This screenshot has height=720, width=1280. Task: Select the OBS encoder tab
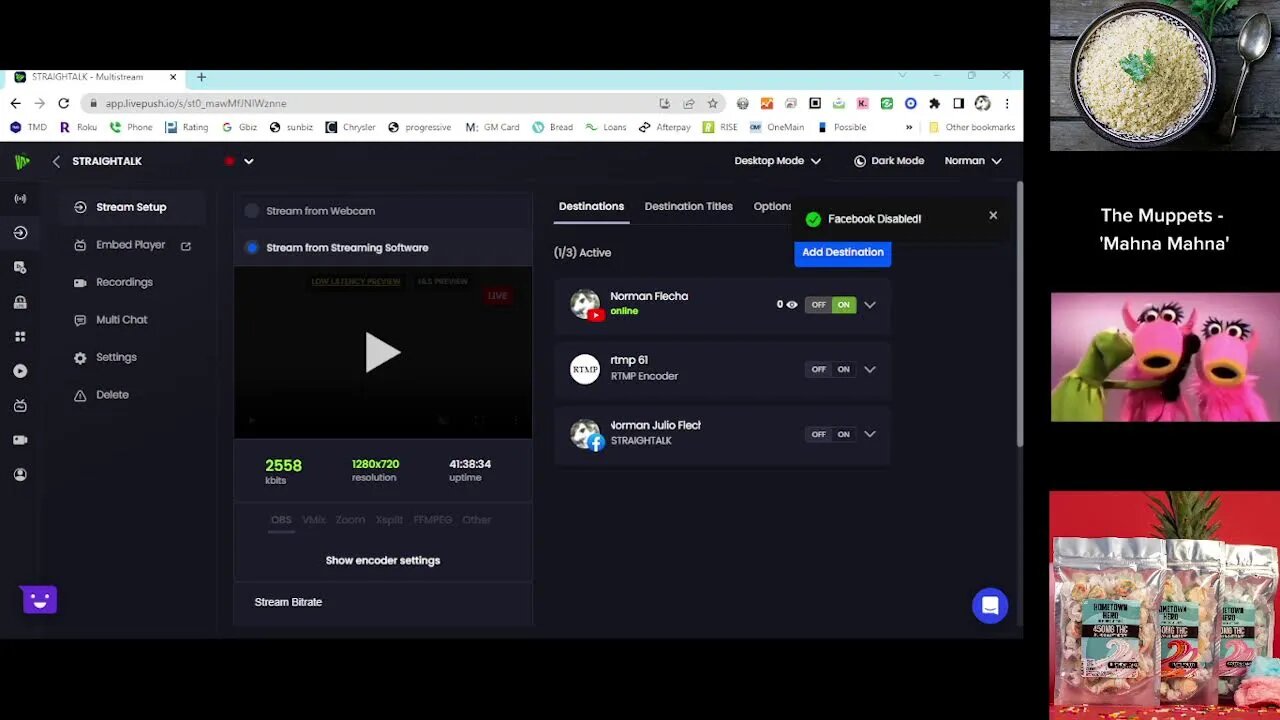(x=282, y=520)
